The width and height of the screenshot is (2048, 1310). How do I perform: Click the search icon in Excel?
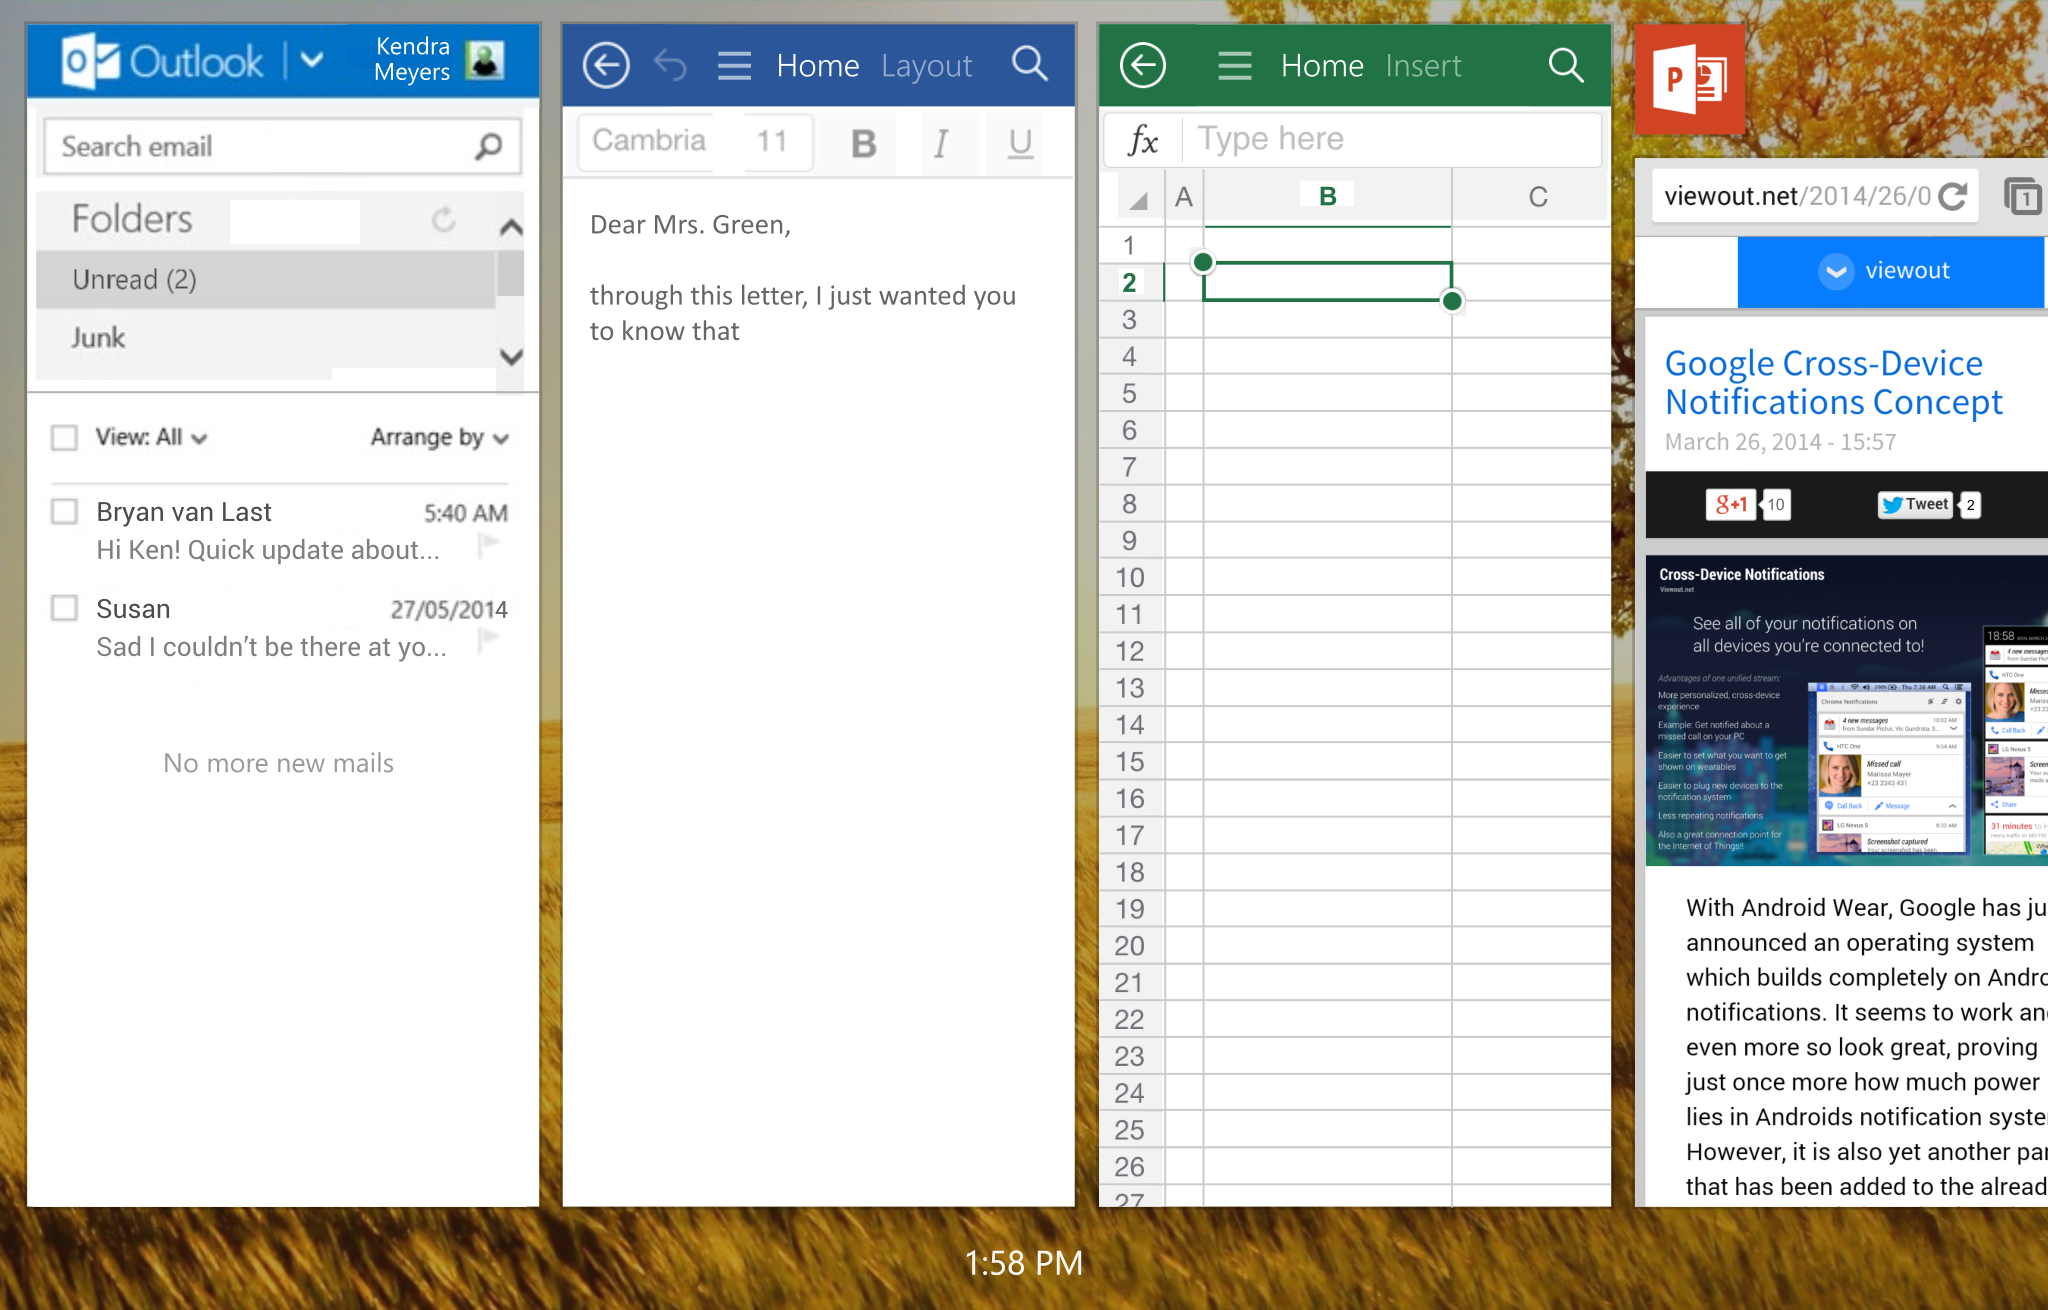pyautogui.click(x=1566, y=66)
